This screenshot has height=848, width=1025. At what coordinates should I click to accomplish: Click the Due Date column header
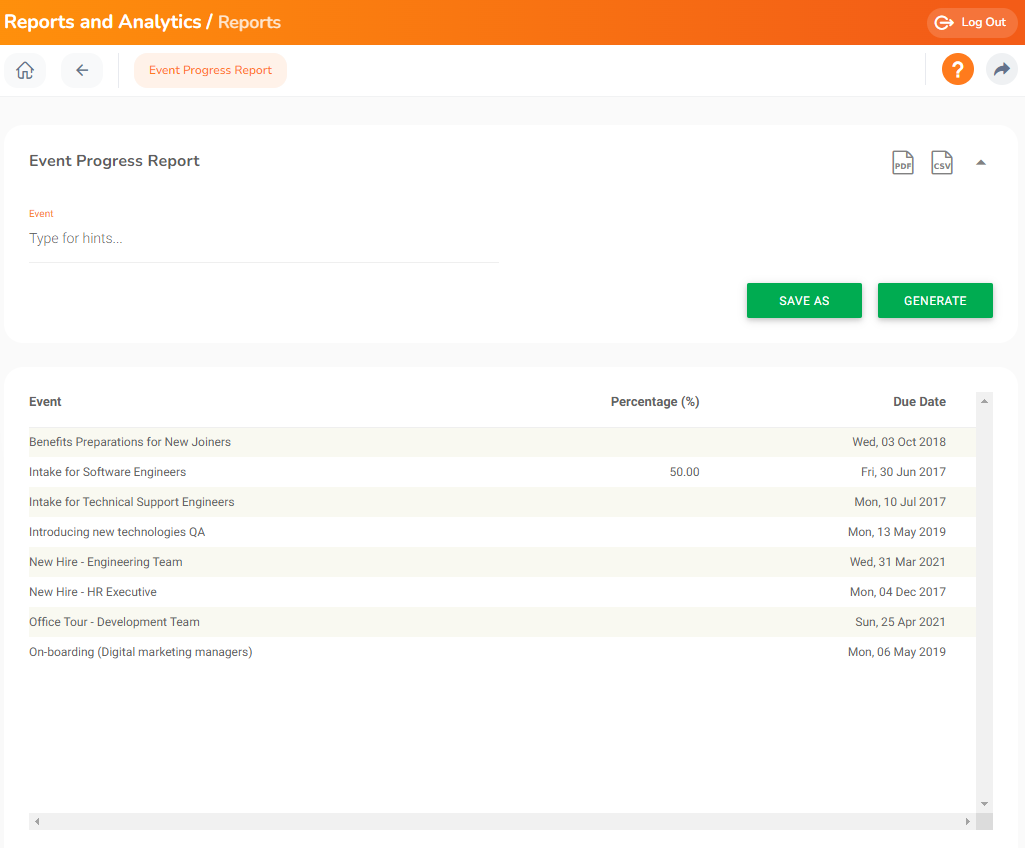[x=919, y=401]
